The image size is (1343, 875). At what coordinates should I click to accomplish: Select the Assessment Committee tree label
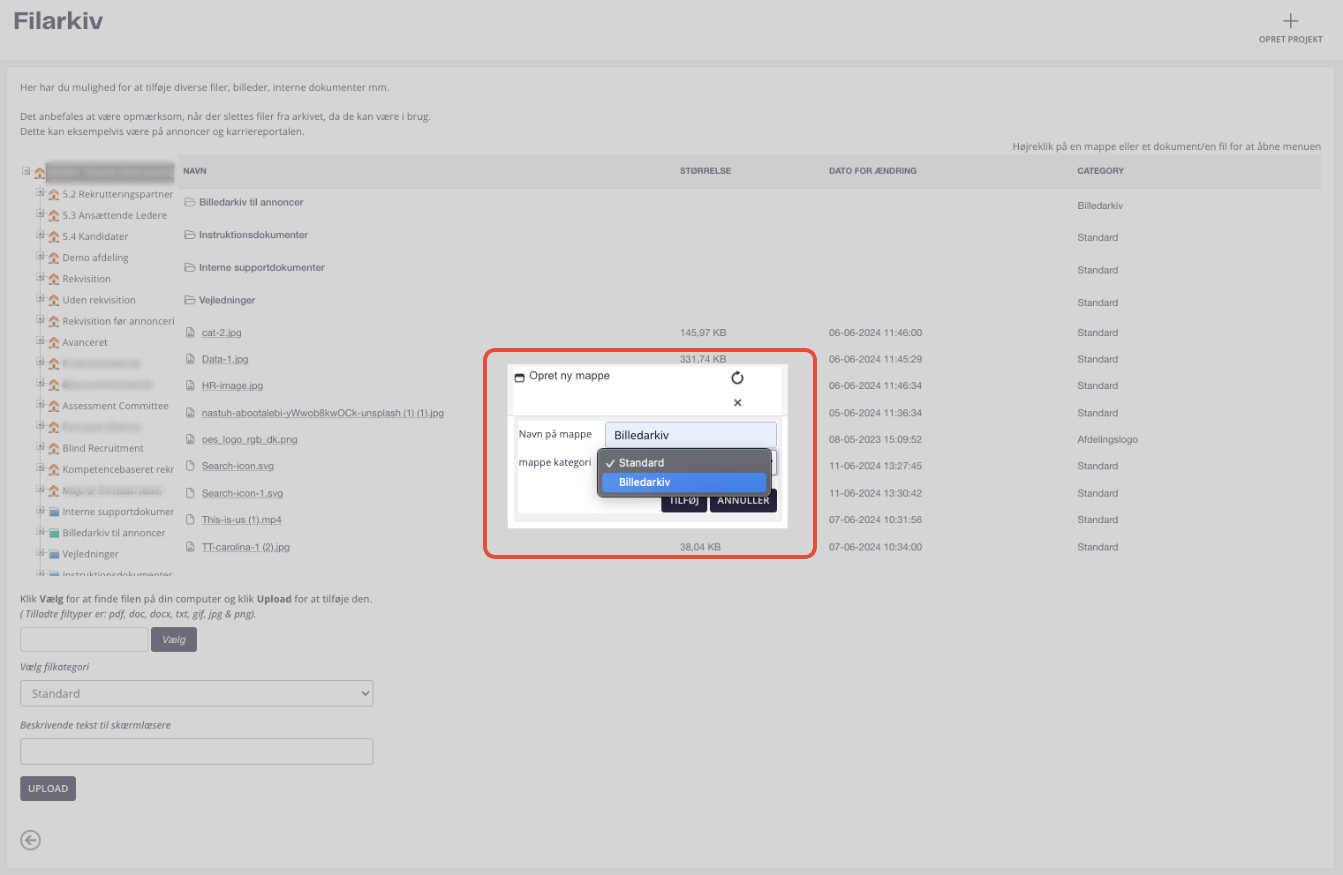115,406
